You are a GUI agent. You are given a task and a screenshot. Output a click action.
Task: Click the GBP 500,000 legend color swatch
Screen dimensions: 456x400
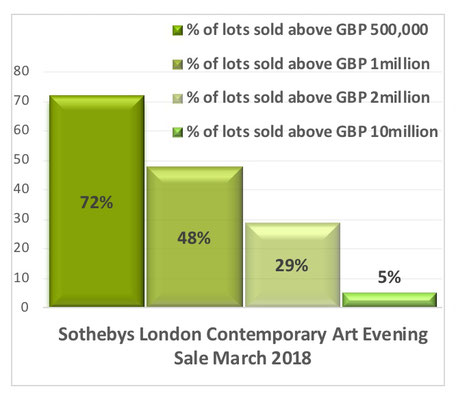click(x=178, y=31)
